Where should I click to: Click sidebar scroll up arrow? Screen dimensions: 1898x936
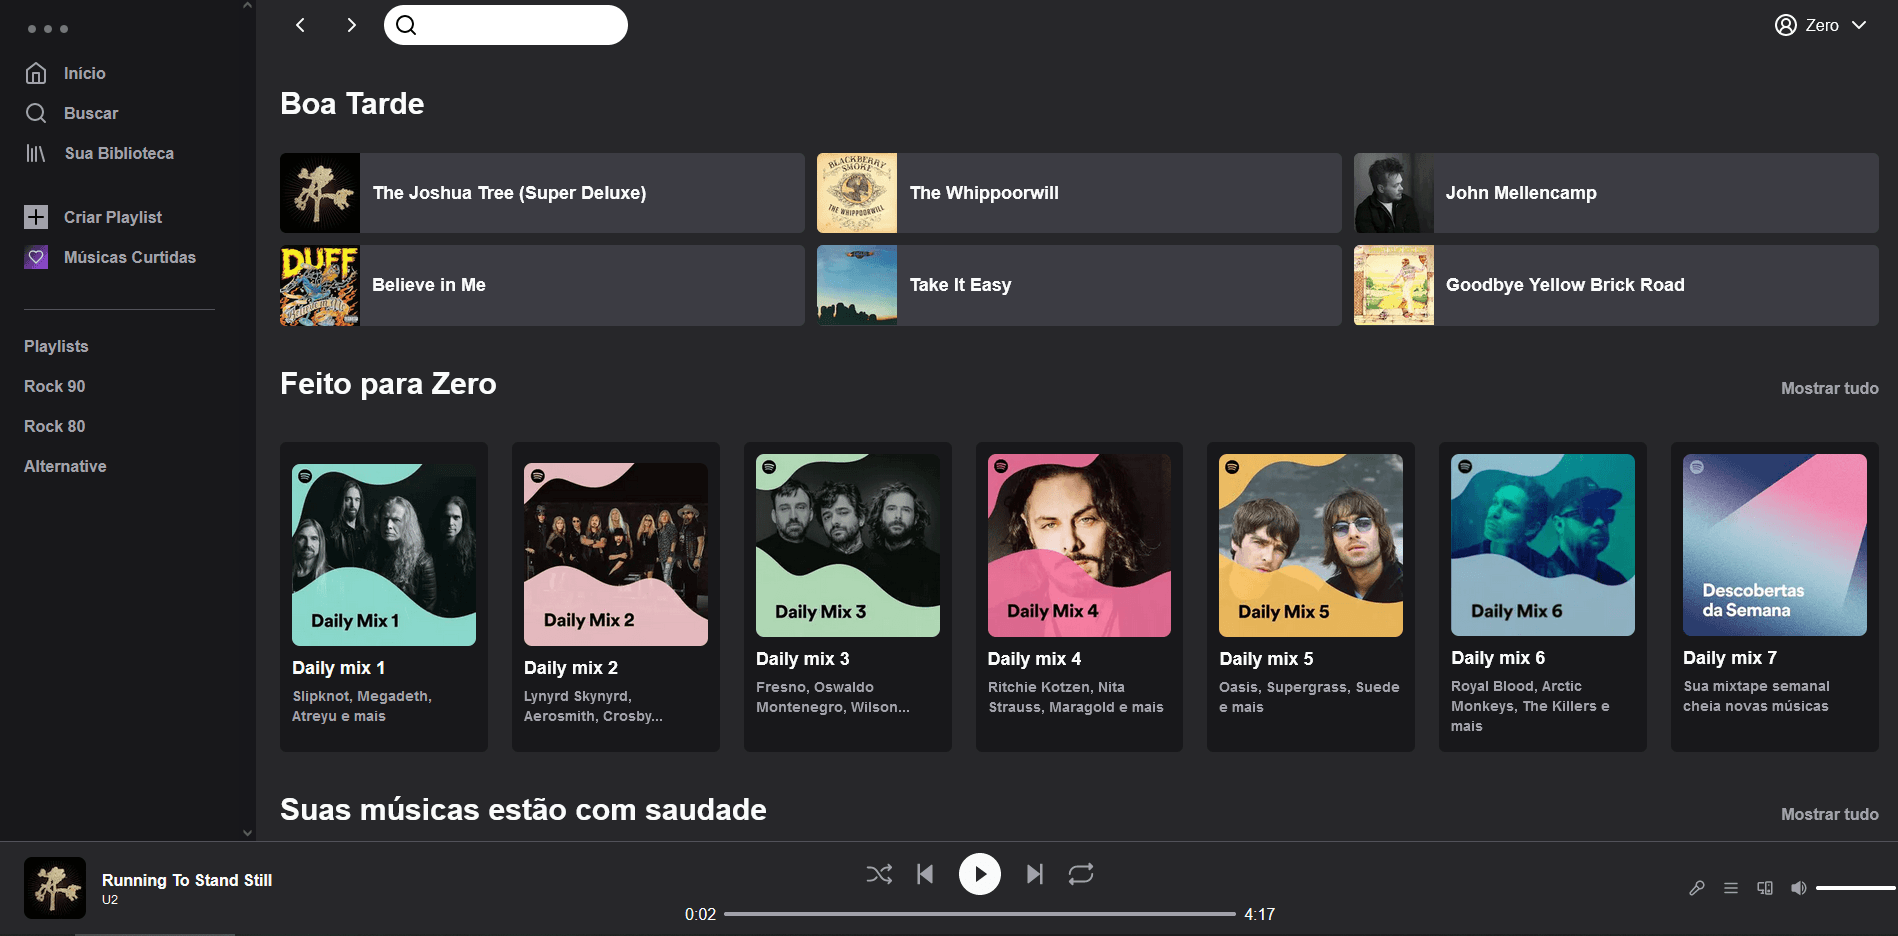point(248,6)
